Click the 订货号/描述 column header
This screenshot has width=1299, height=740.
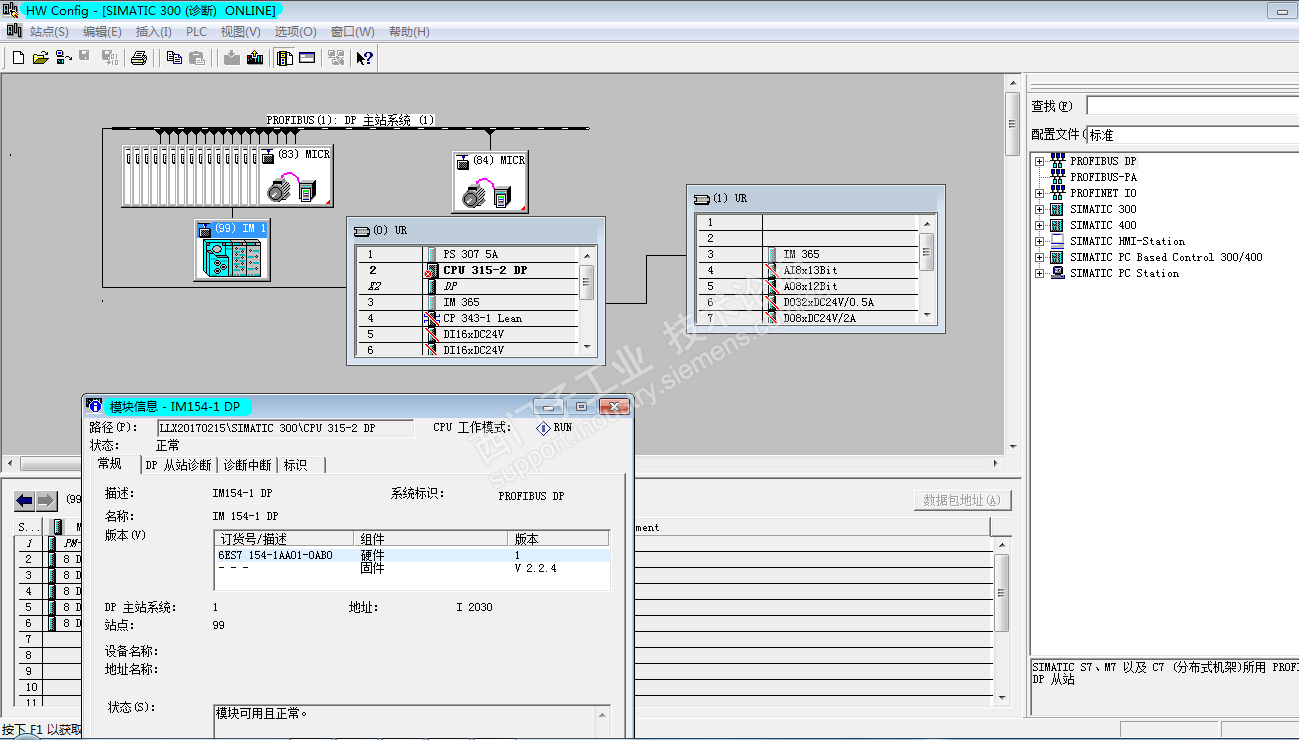coord(284,538)
